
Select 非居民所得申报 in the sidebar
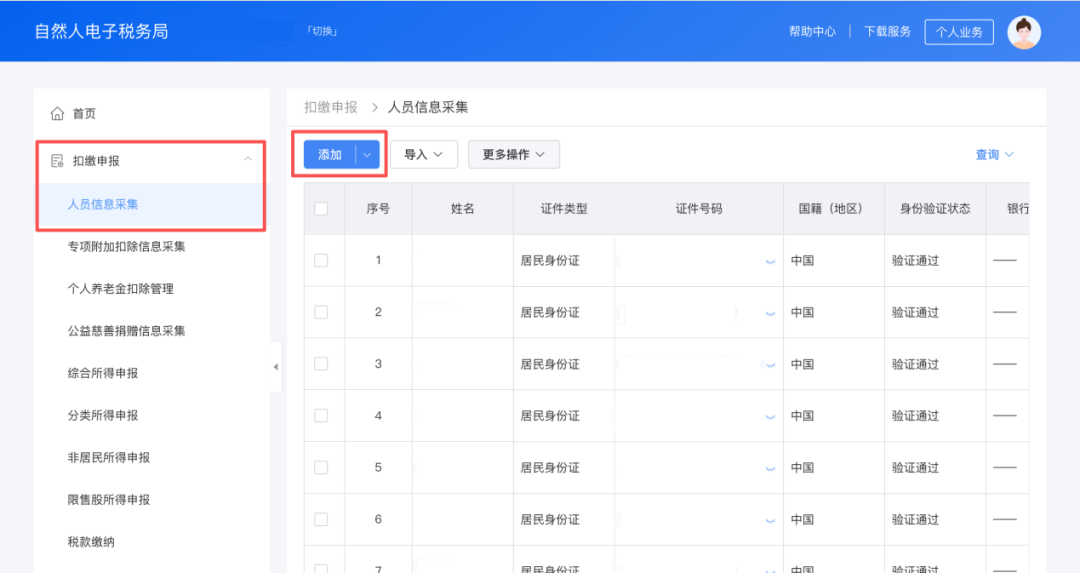pyautogui.click(x=108, y=458)
